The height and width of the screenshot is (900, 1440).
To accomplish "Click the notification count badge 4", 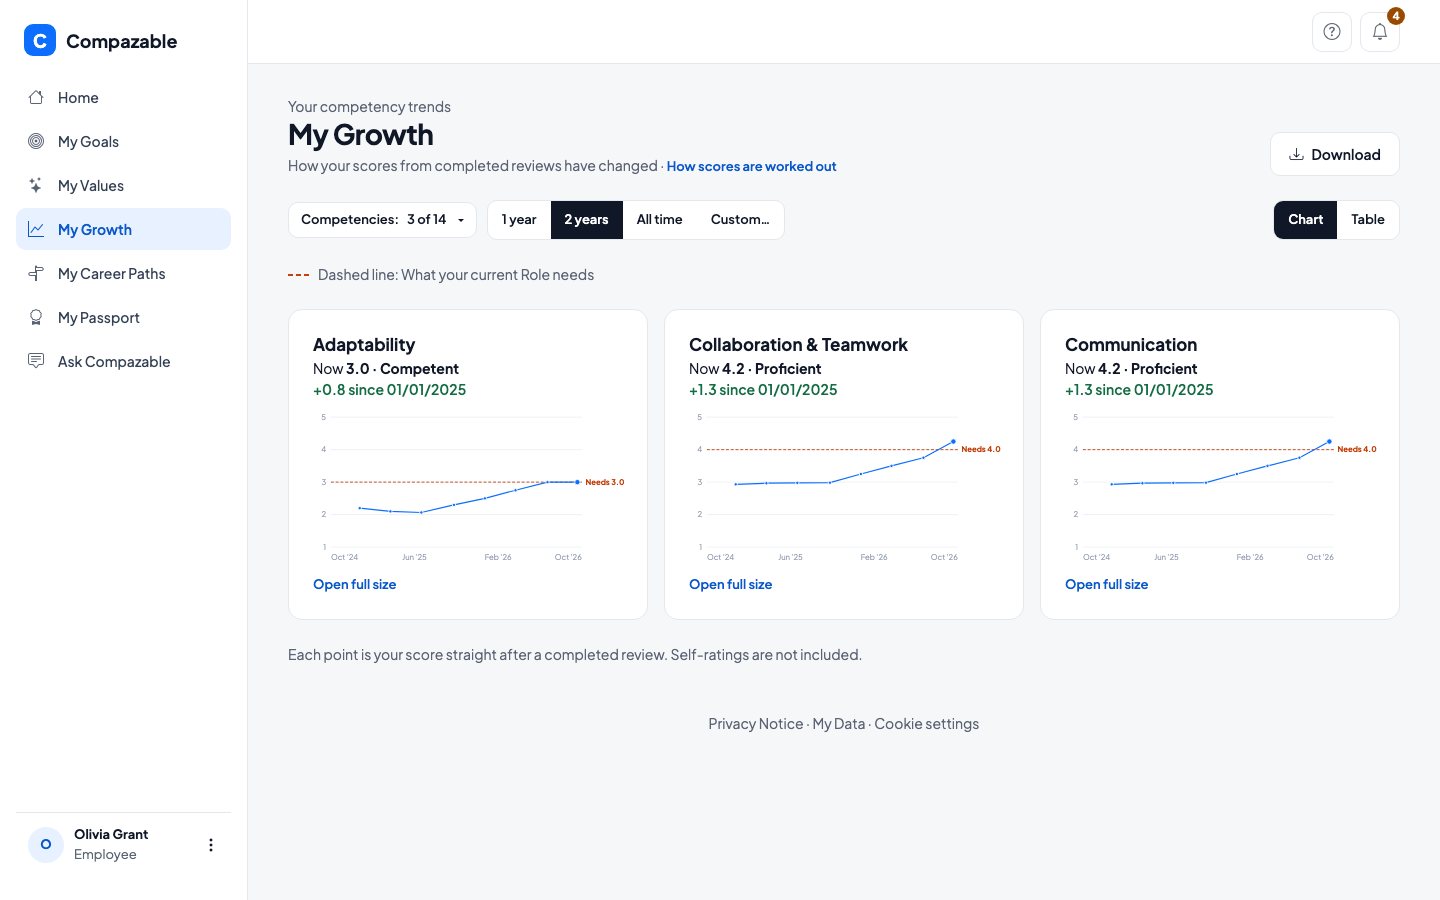I will pos(1396,16).
